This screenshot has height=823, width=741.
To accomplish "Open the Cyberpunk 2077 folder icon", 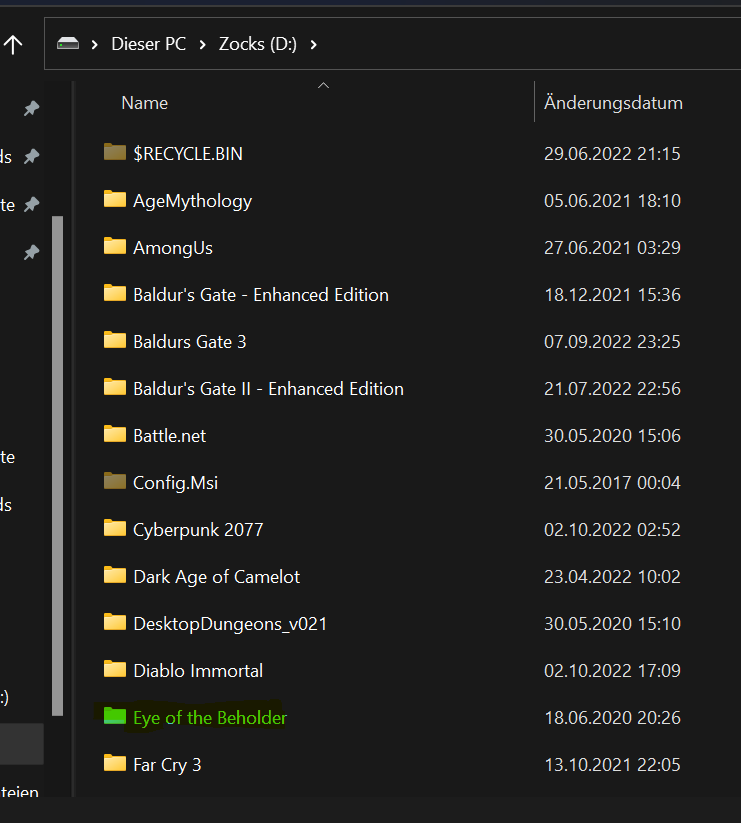I will click(114, 529).
